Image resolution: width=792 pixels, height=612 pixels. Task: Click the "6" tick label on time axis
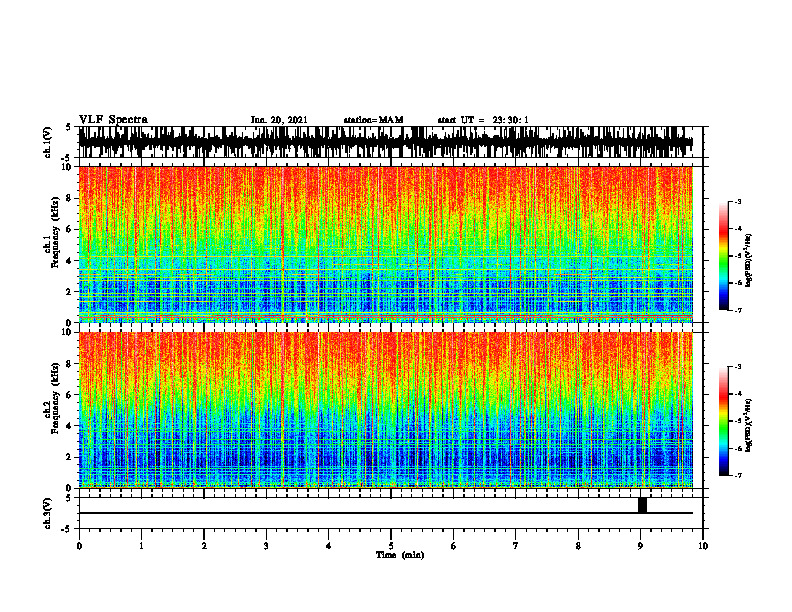pos(454,546)
